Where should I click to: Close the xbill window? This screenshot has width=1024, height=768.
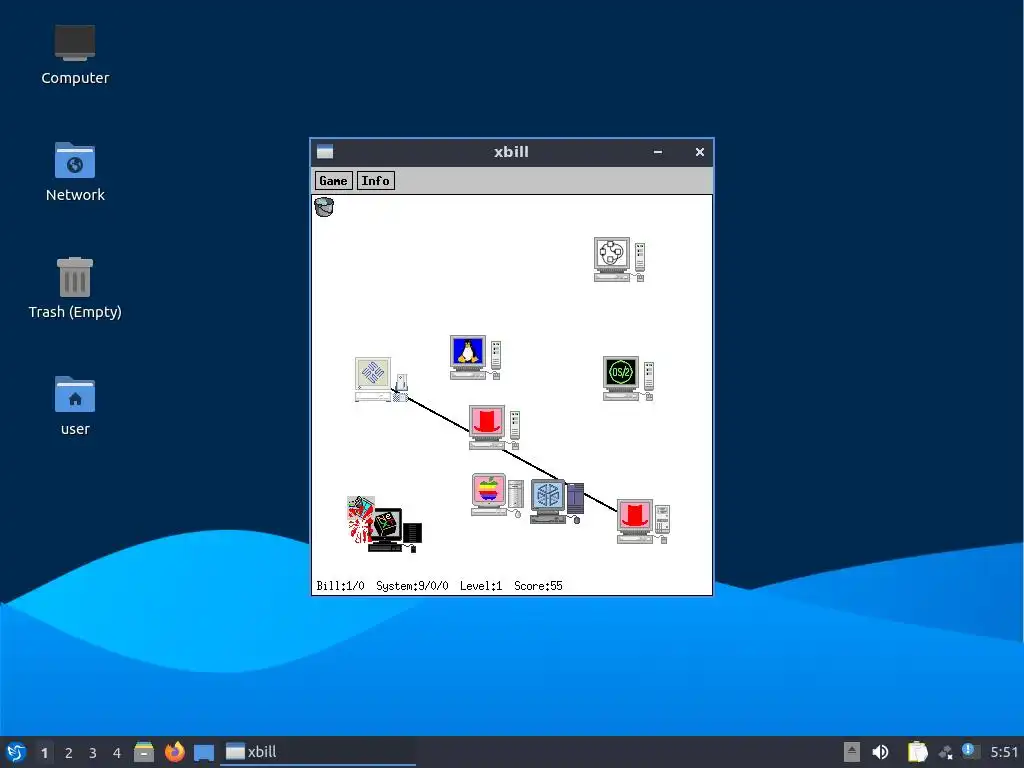click(x=699, y=152)
